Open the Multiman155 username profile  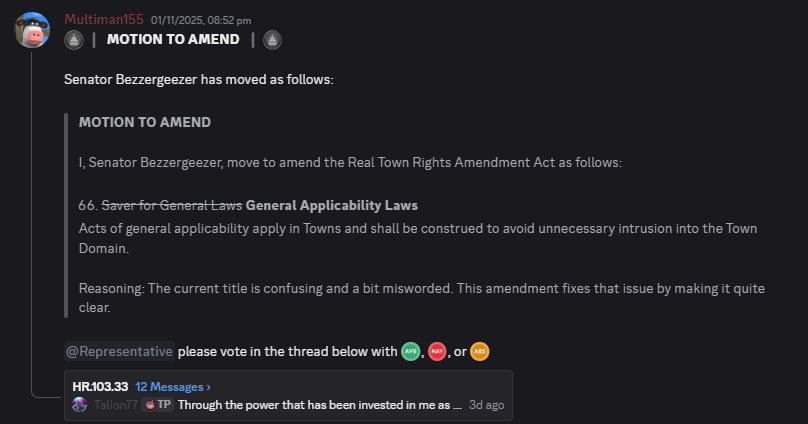coord(104,20)
